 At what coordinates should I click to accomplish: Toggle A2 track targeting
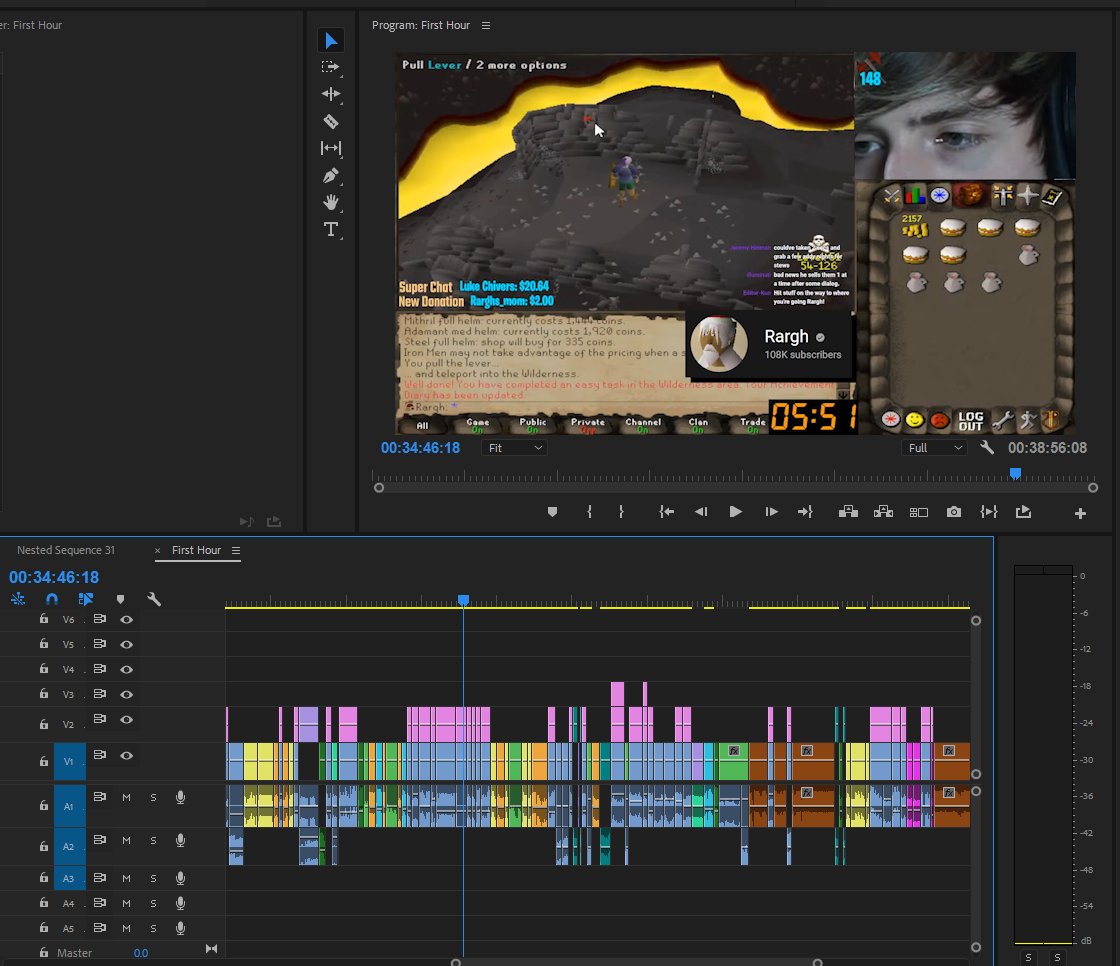click(69, 847)
